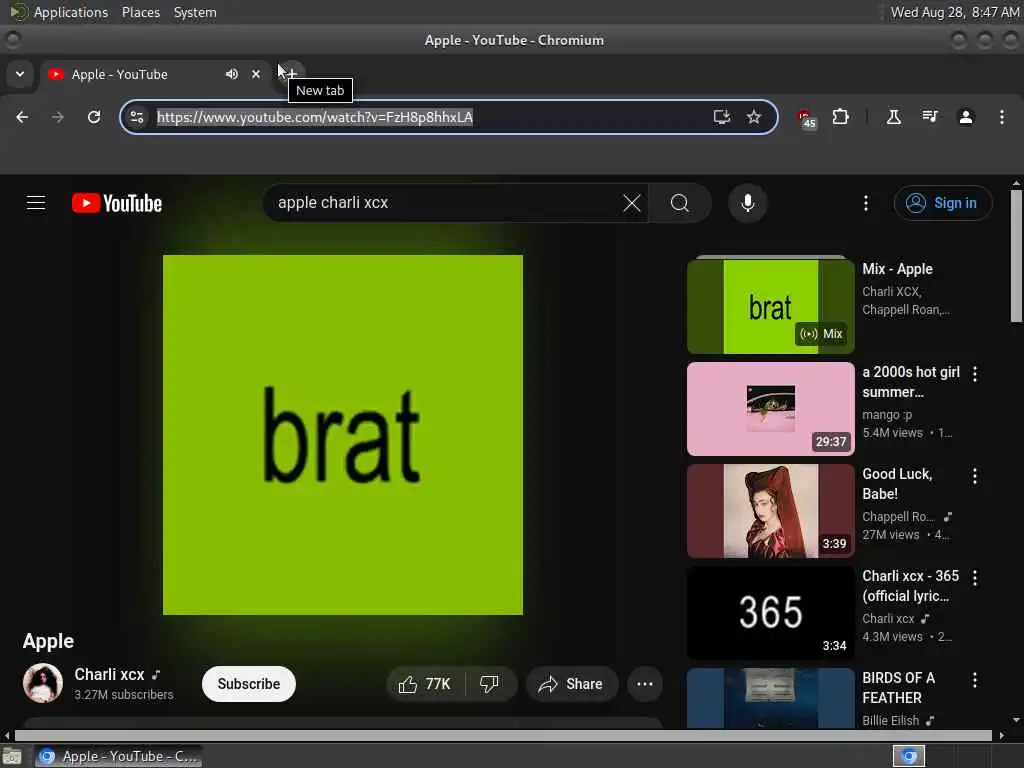Open Charli xcx channel name link
The image size is (1024, 768).
point(109,674)
